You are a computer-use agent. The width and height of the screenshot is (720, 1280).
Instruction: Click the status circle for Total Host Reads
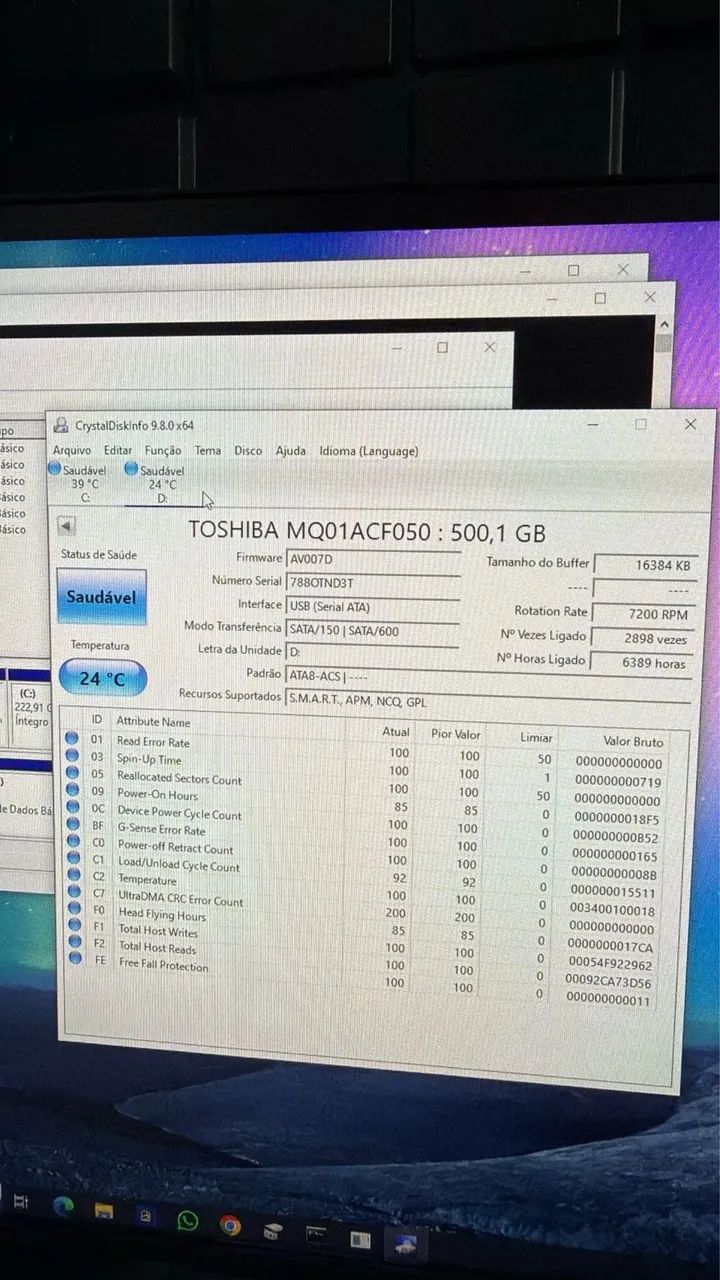(x=74, y=941)
